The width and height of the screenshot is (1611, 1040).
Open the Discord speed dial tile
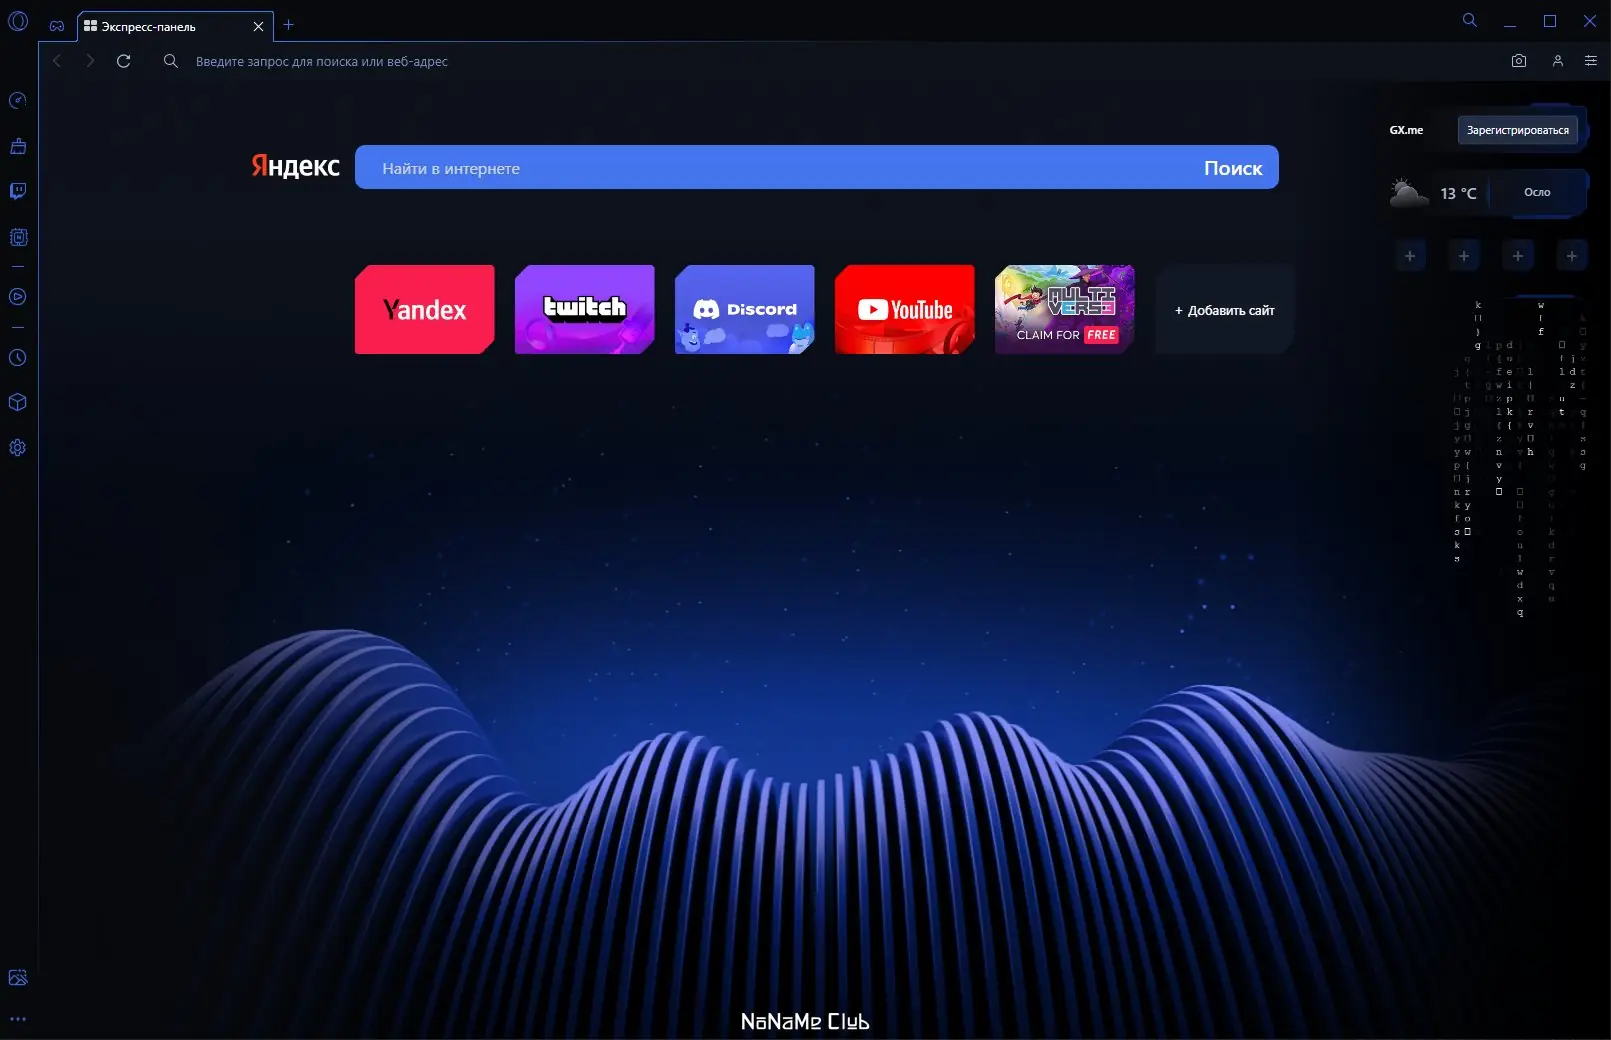(745, 309)
